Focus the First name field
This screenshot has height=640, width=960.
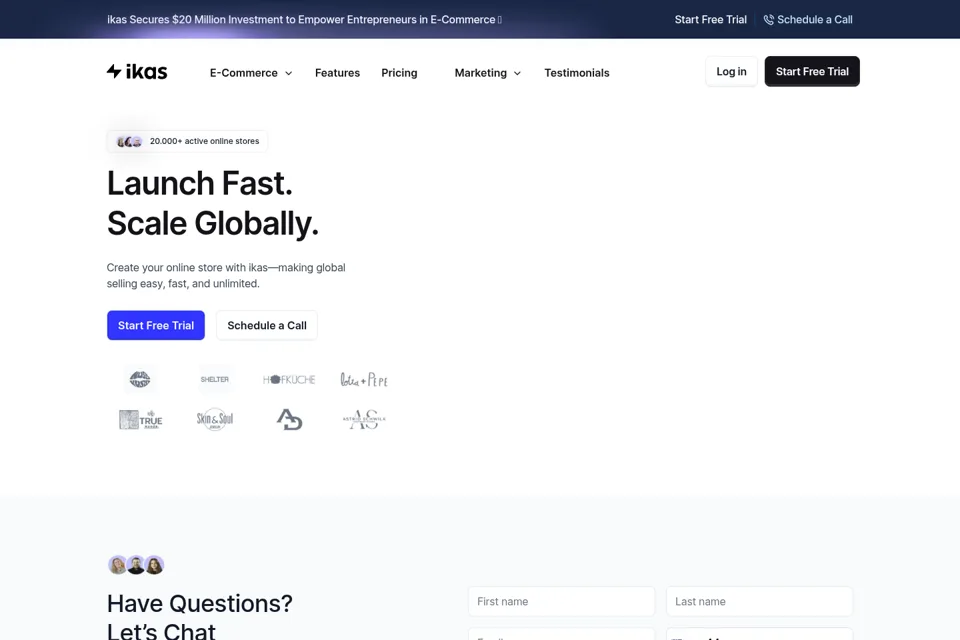click(x=561, y=601)
